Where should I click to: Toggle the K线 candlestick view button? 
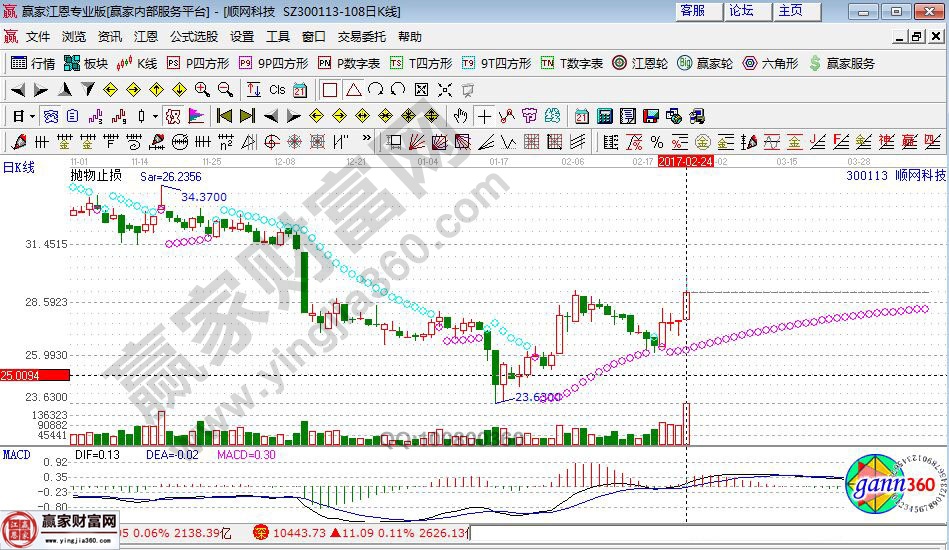(138, 63)
